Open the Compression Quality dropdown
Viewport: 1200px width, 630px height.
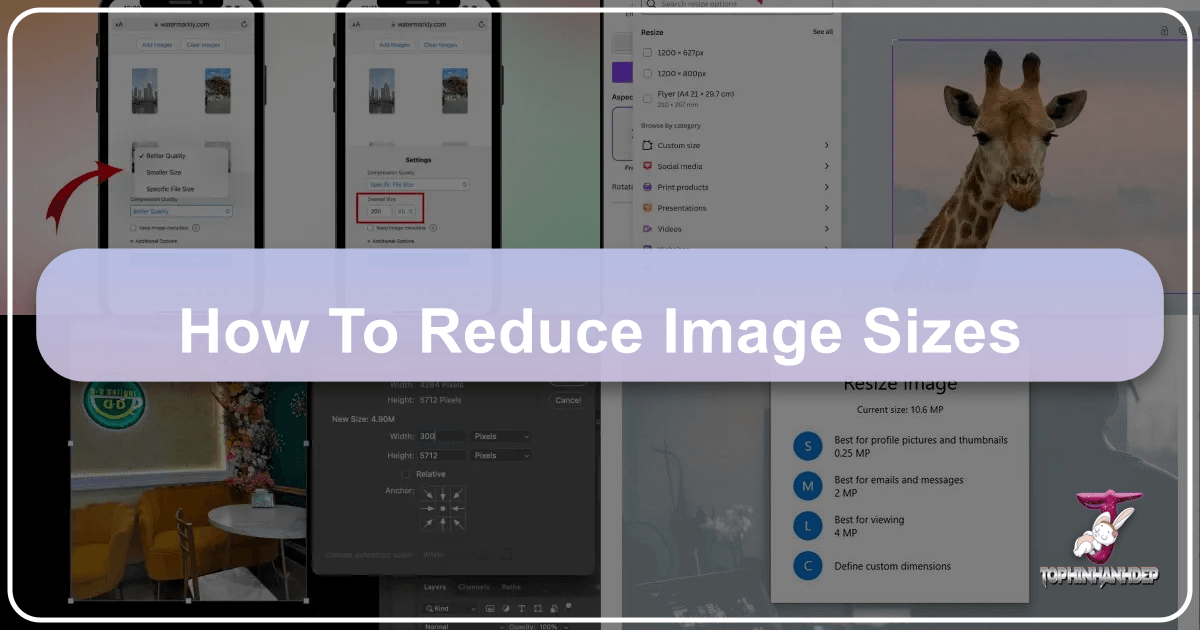(181, 211)
